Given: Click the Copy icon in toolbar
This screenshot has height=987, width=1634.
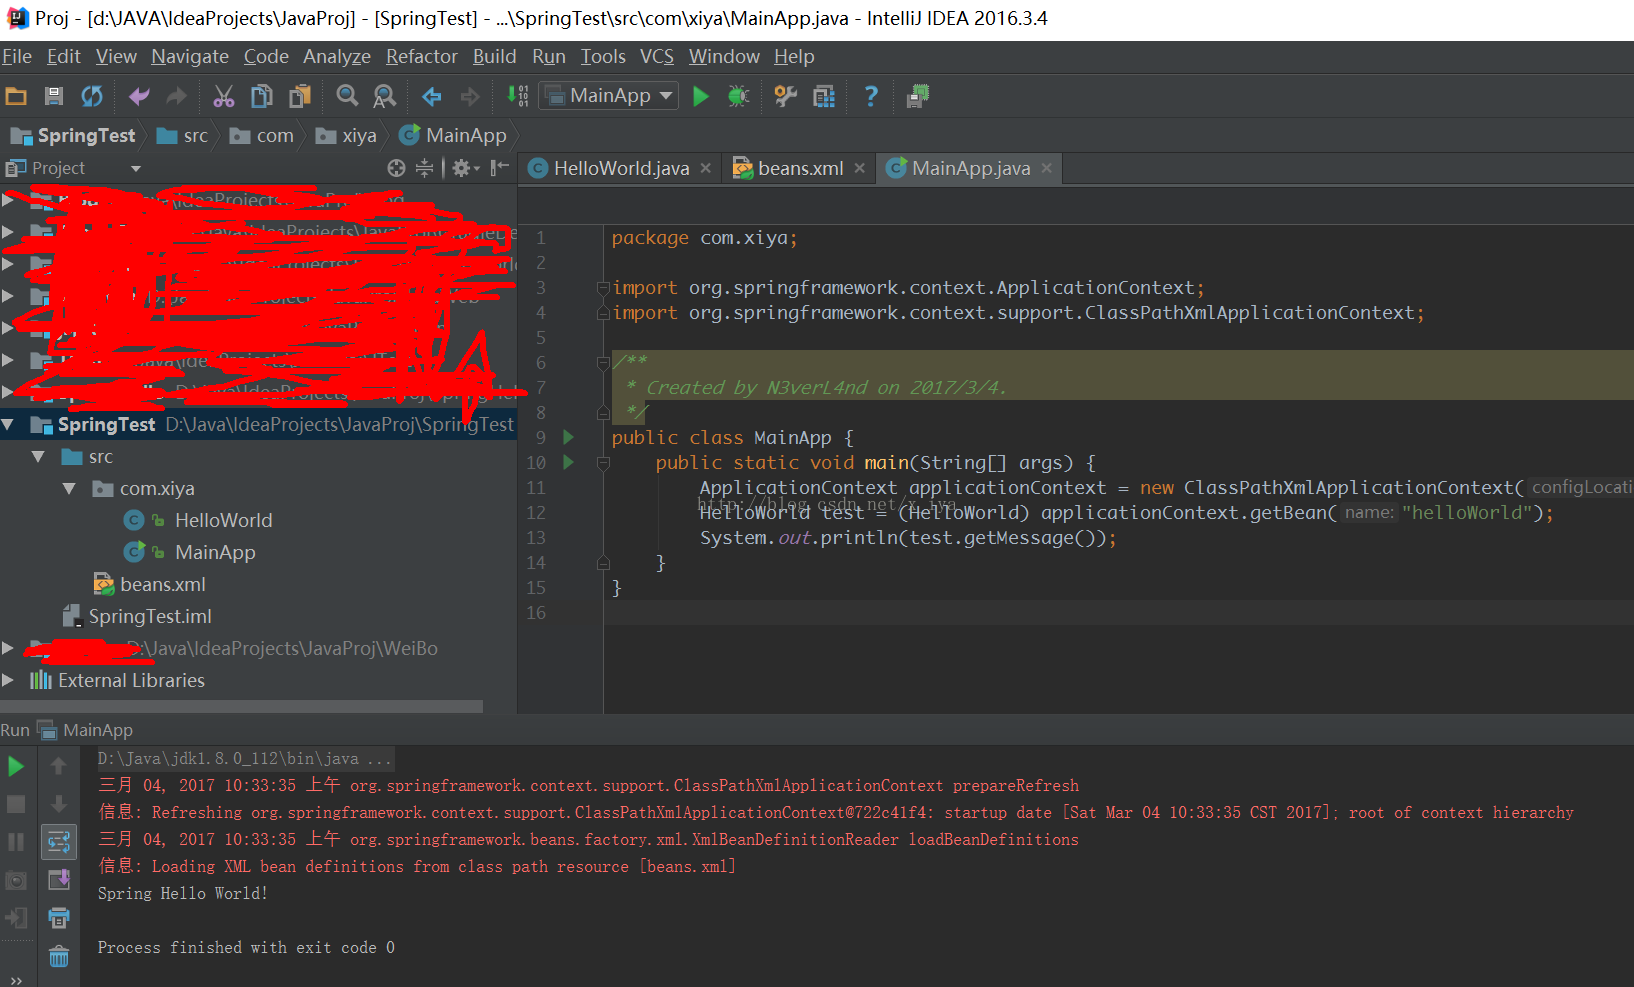Looking at the screenshot, I should click(x=262, y=96).
